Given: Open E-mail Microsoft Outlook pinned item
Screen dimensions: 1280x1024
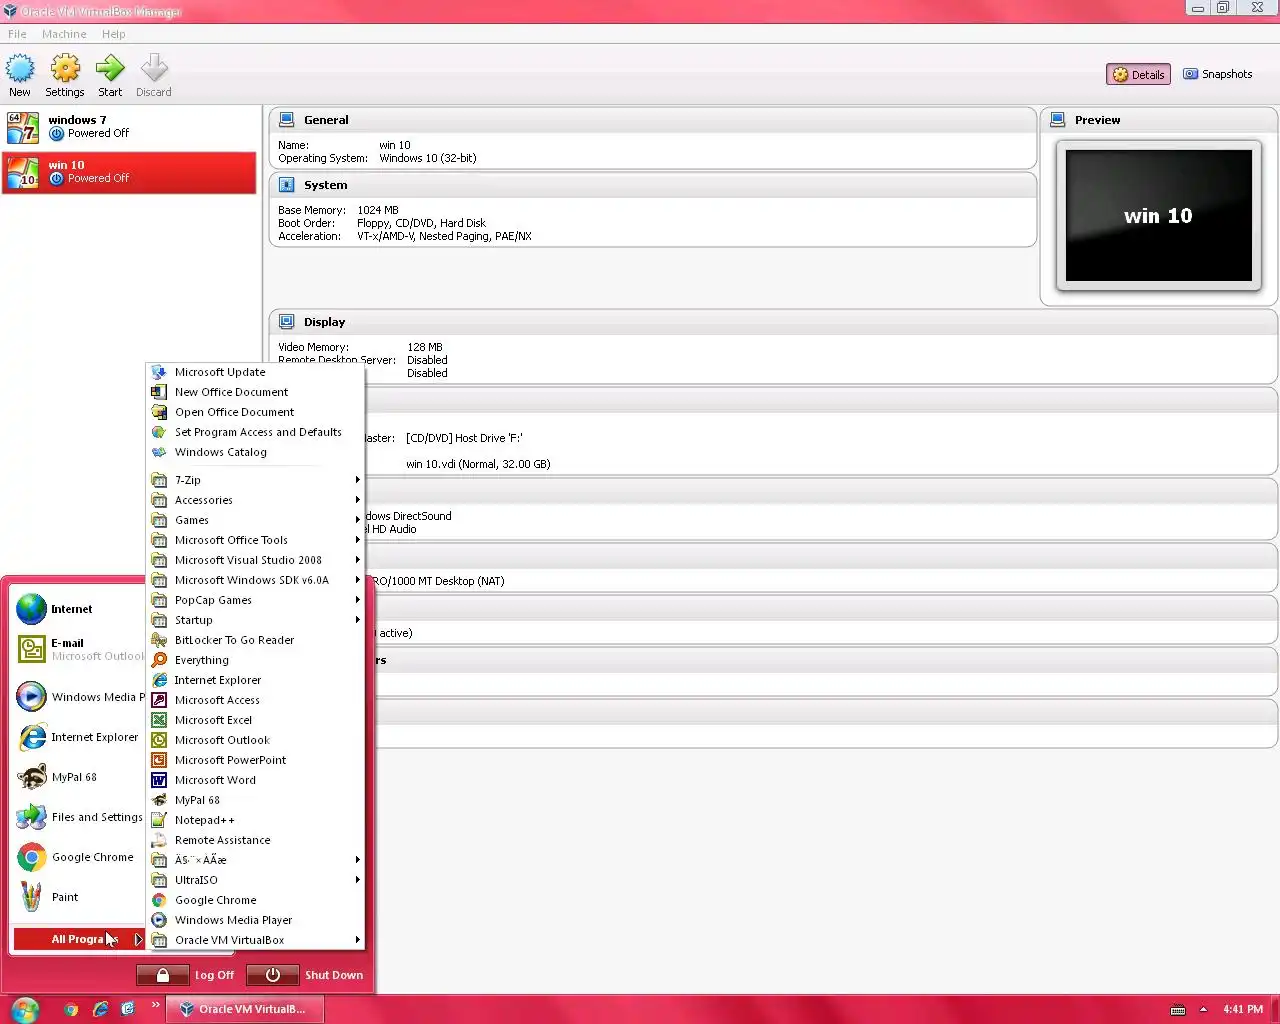Looking at the screenshot, I should pyautogui.click(x=79, y=650).
